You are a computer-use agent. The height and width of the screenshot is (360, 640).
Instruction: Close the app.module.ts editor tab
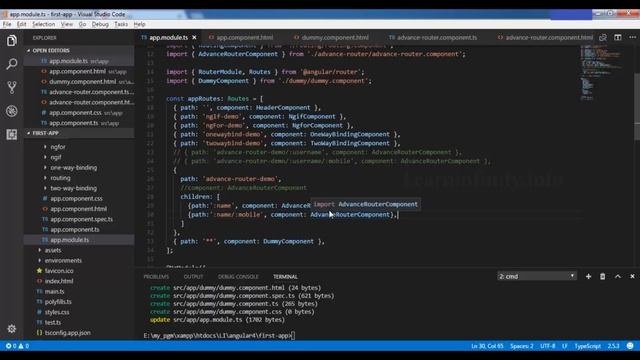point(194,38)
